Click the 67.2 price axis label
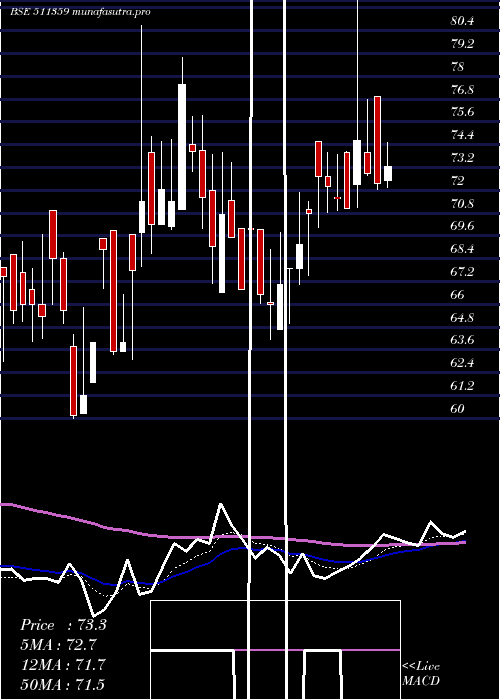The height and width of the screenshot is (700, 500). 462,271
